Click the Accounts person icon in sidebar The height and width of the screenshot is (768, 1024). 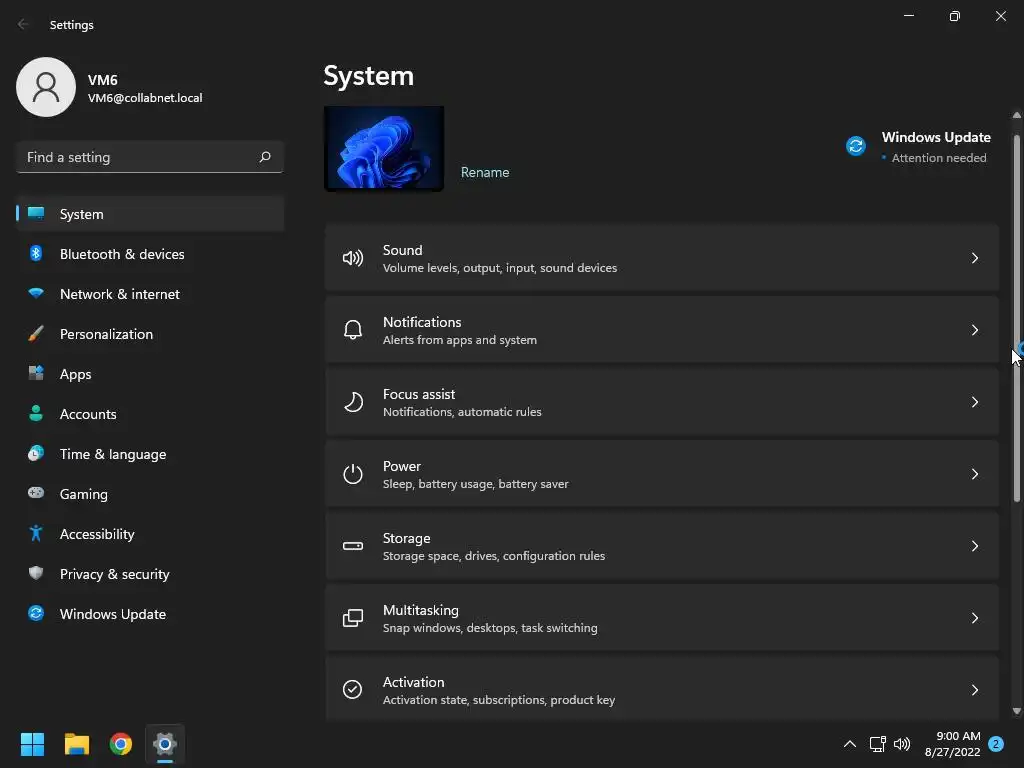pos(36,413)
